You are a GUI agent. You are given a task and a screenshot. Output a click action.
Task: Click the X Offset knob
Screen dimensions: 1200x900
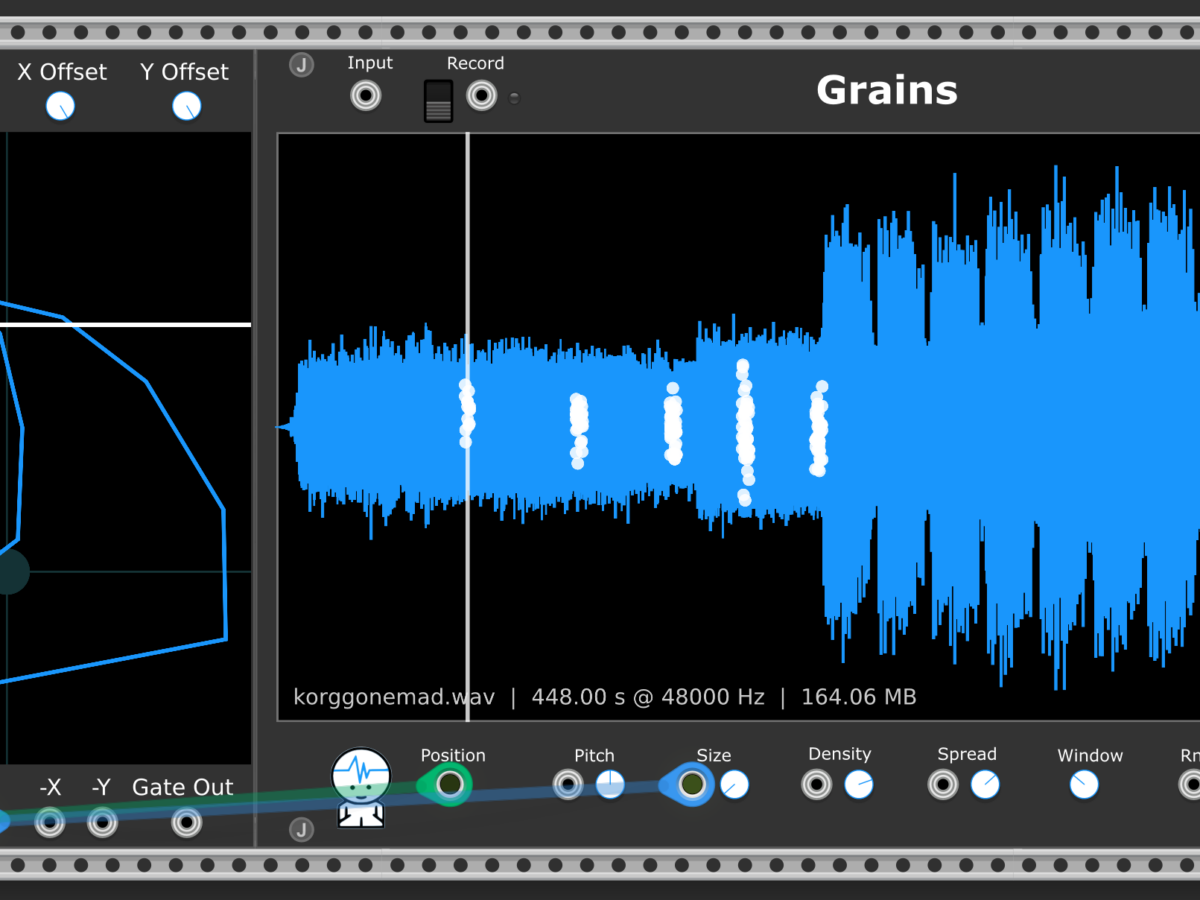tap(61, 106)
